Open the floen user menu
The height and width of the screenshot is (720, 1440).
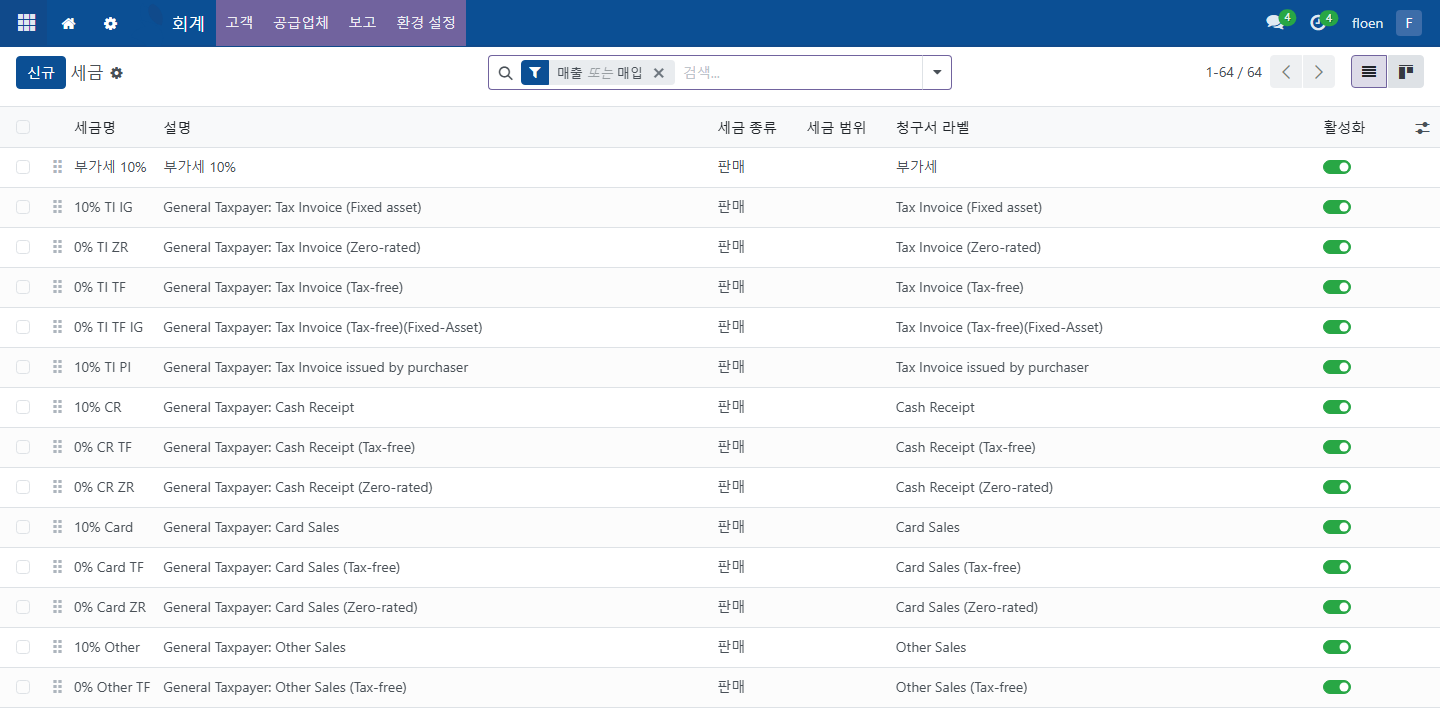pyautogui.click(x=1367, y=23)
